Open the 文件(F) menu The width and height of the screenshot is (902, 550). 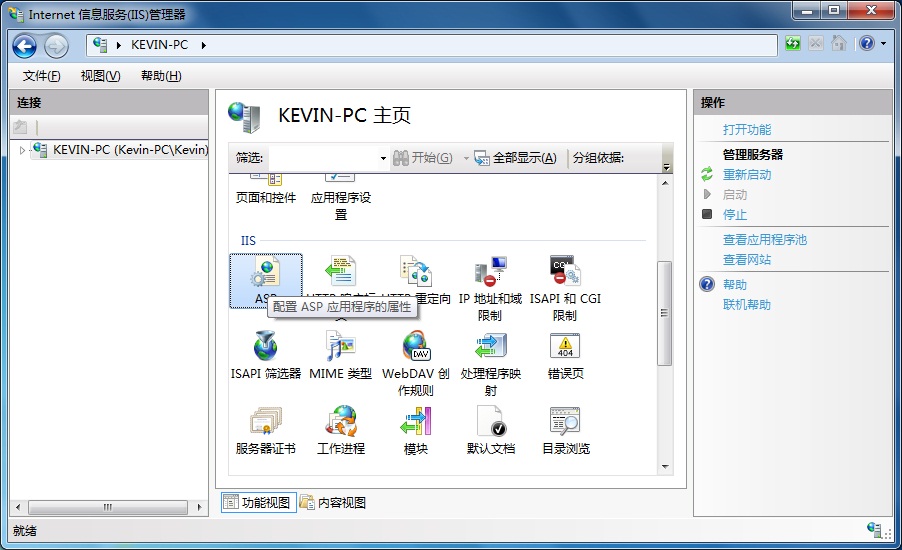41,76
